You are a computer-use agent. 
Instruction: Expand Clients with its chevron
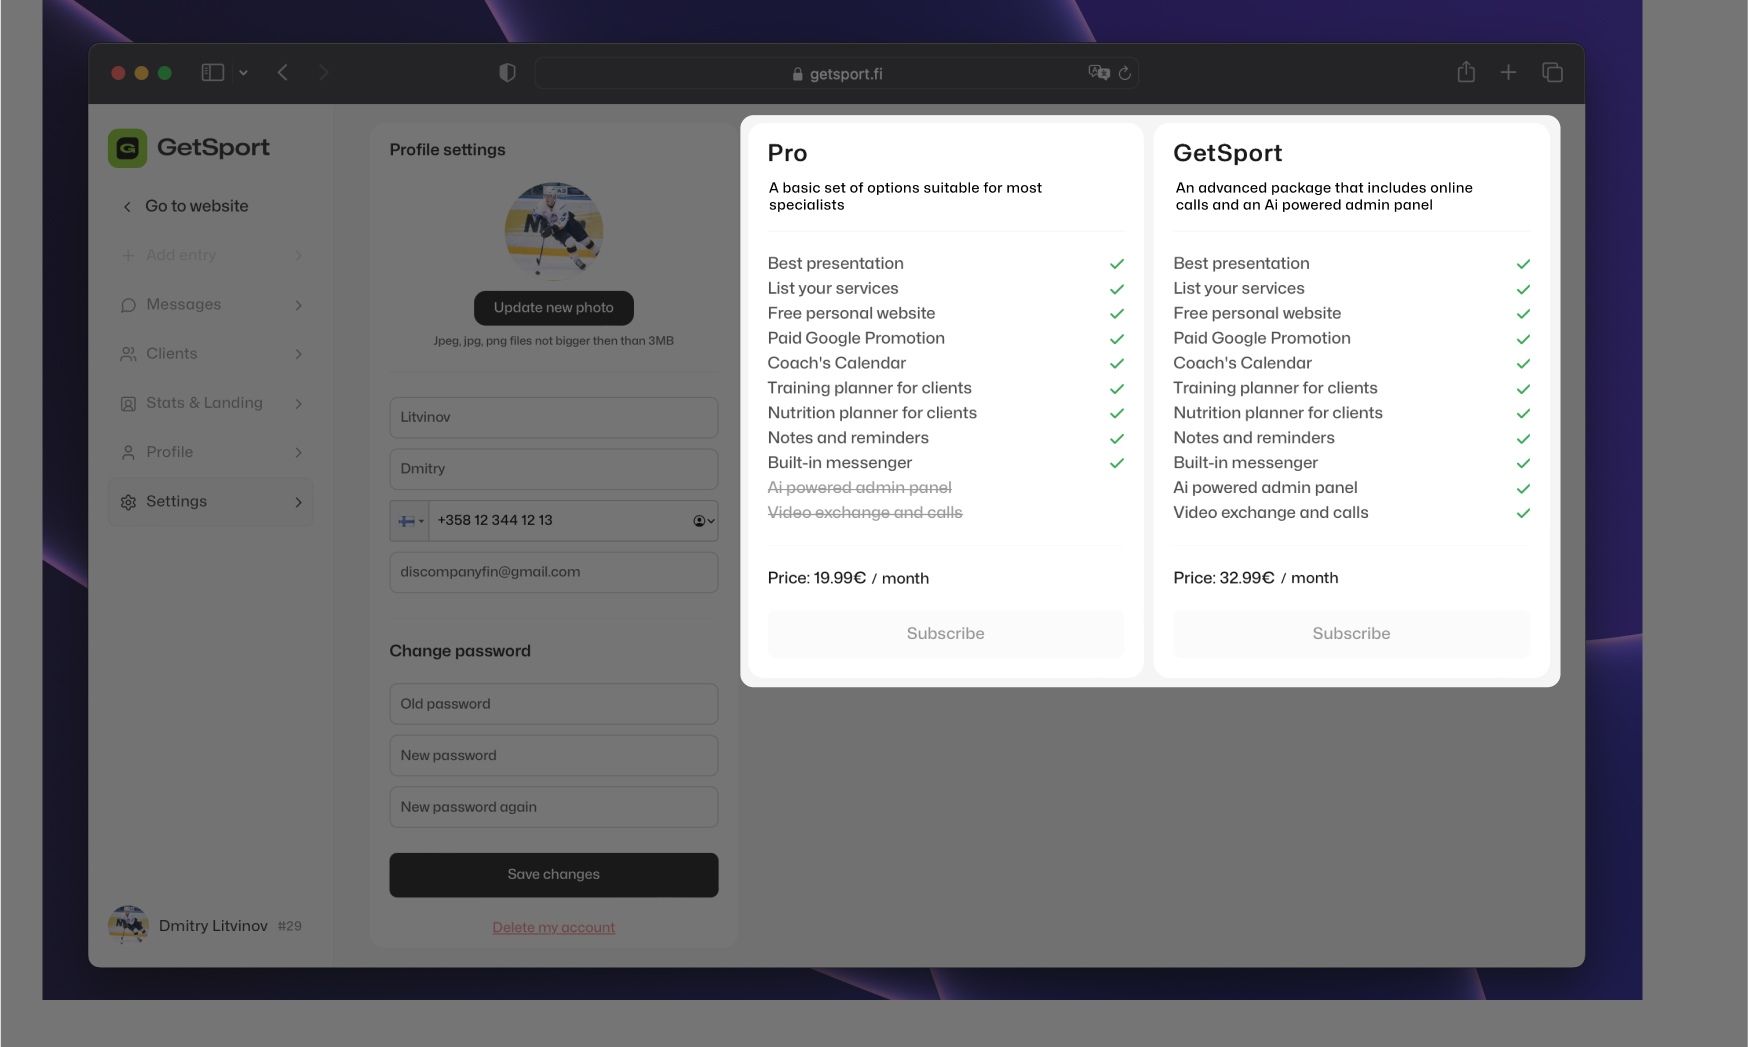[298, 354]
